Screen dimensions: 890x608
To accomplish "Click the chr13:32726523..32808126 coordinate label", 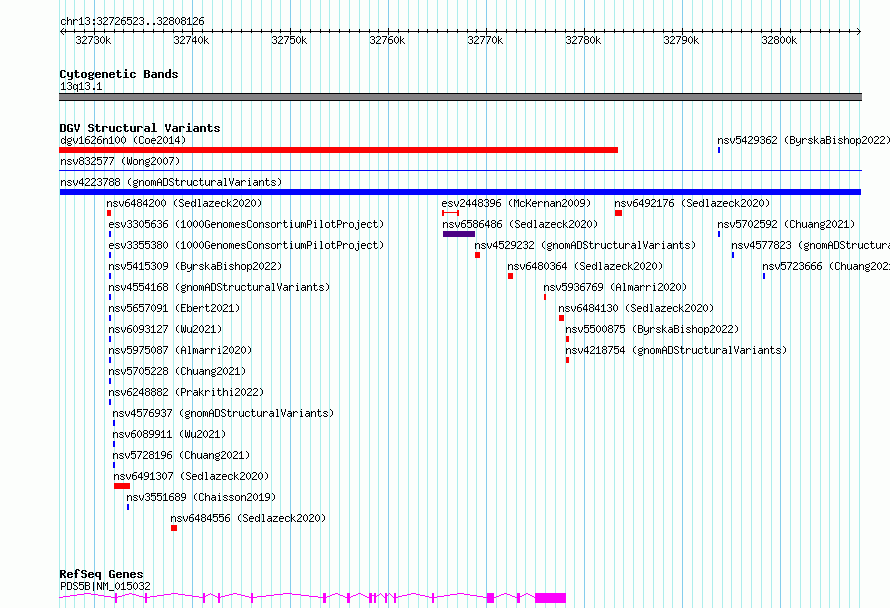I will pos(132,21).
